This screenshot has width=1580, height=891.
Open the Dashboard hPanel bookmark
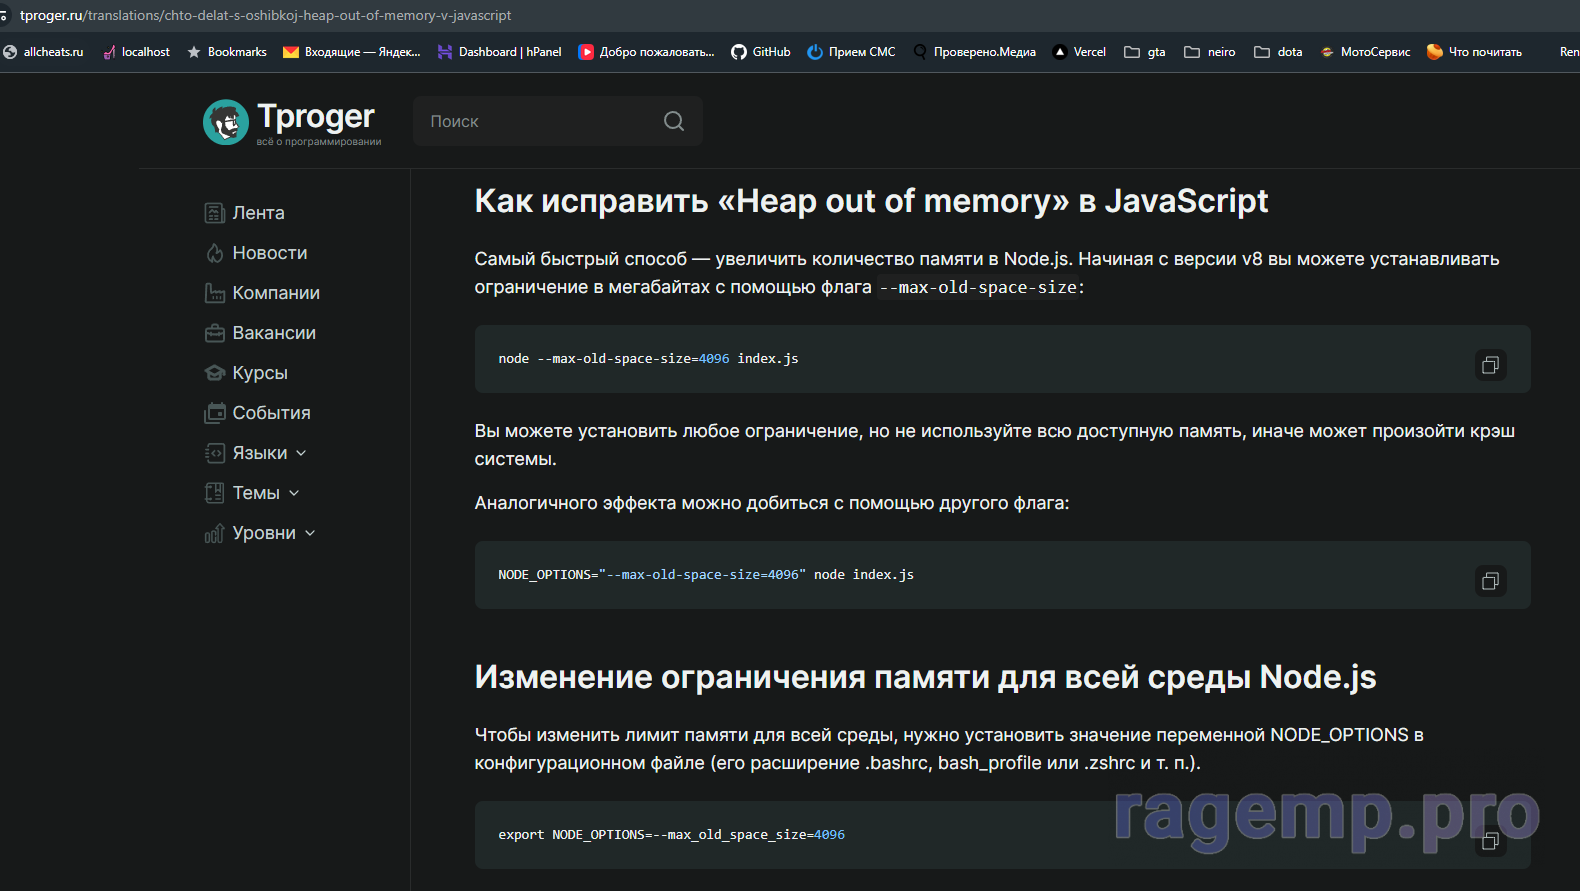pos(500,52)
